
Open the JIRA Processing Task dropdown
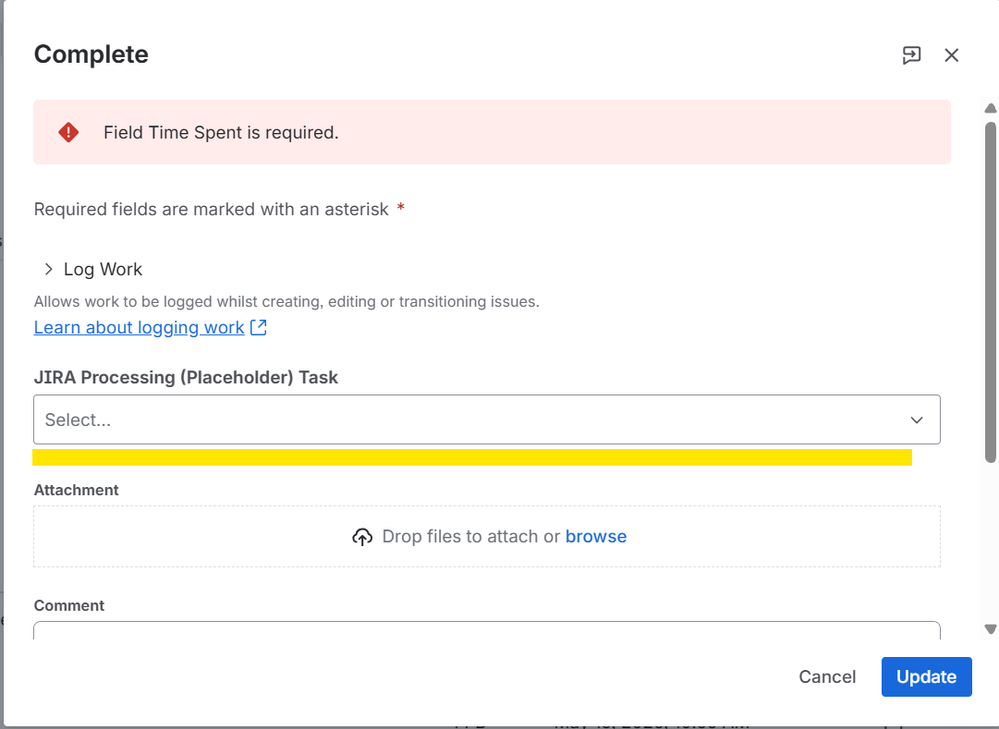(x=487, y=419)
